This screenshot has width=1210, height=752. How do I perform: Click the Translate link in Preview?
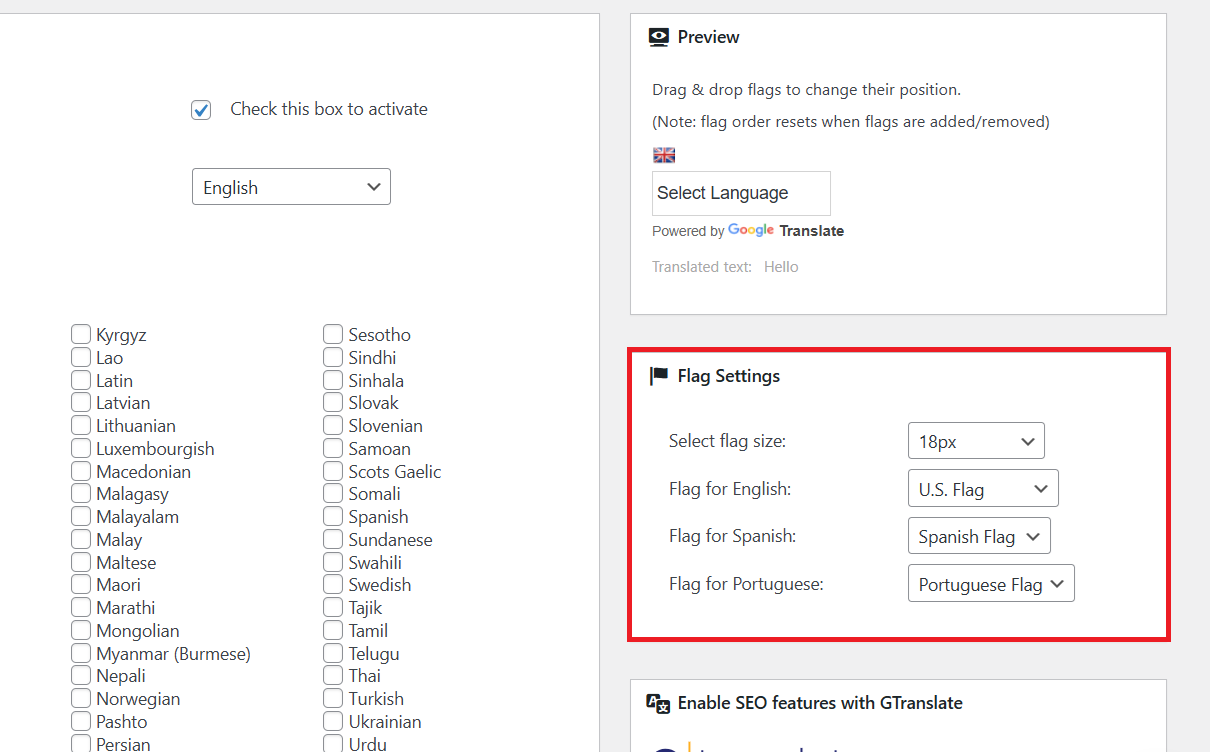[812, 231]
